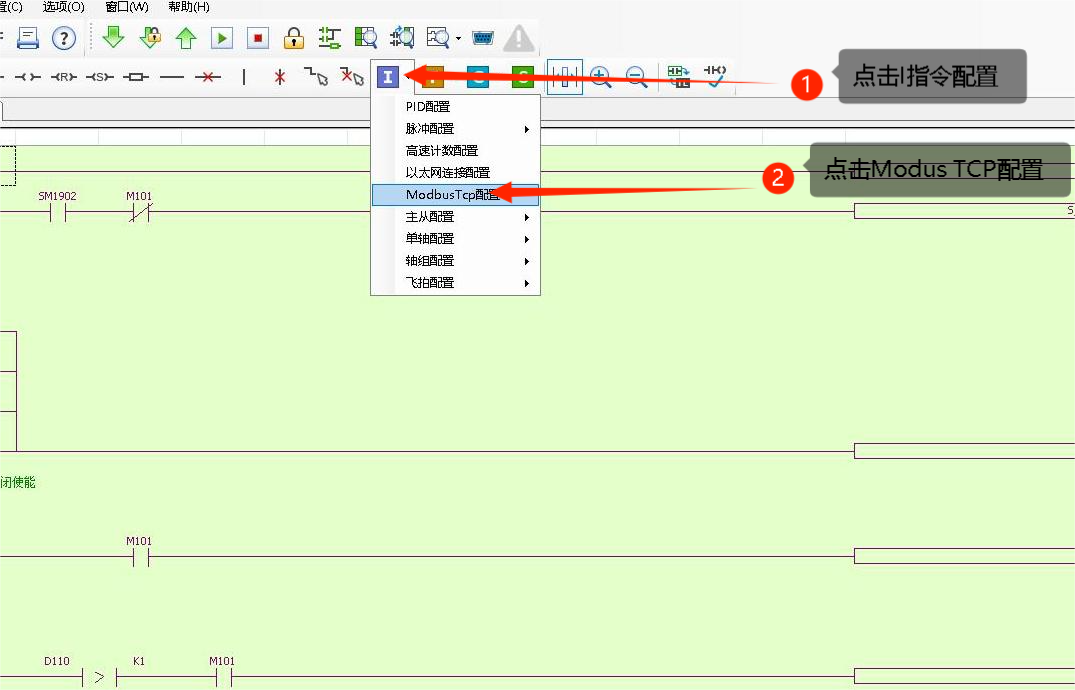The image size is (1075, 690).
Task: Open the help question mark icon
Action: [64, 38]
